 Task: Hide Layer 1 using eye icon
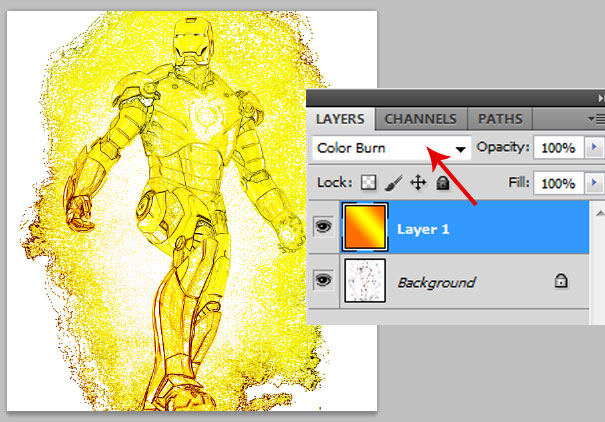tap(323, 226)
